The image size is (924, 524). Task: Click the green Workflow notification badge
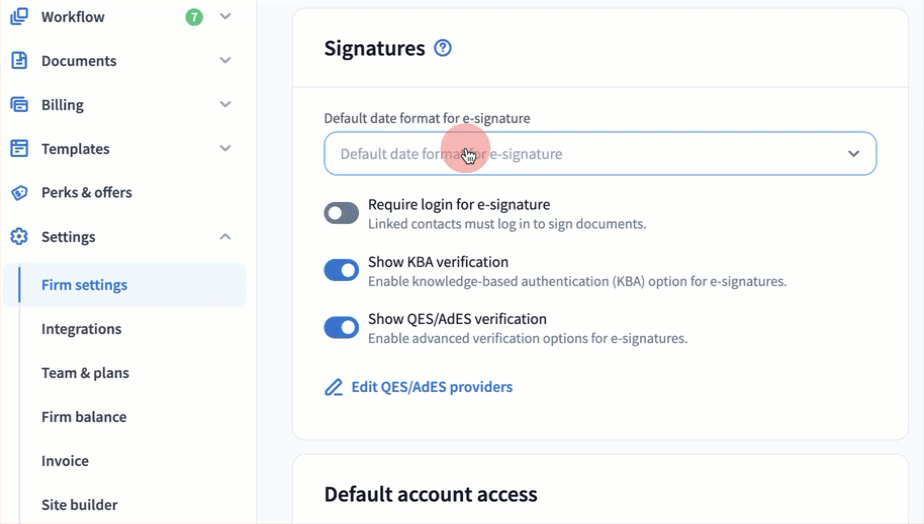coord(194,16)
